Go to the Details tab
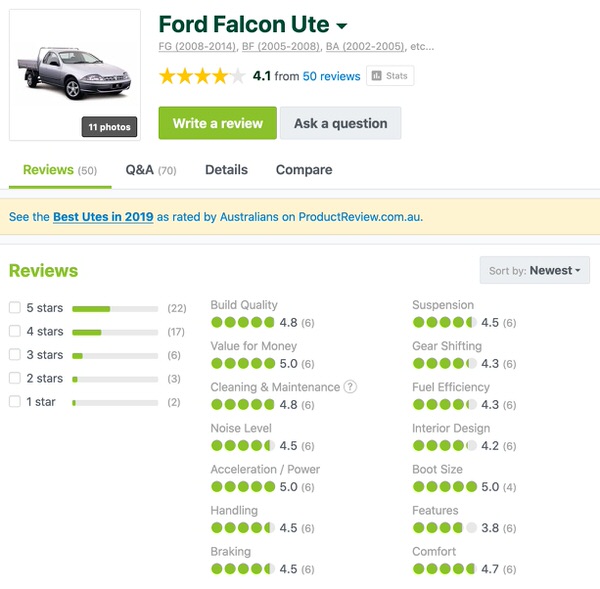 click(227, 170)
